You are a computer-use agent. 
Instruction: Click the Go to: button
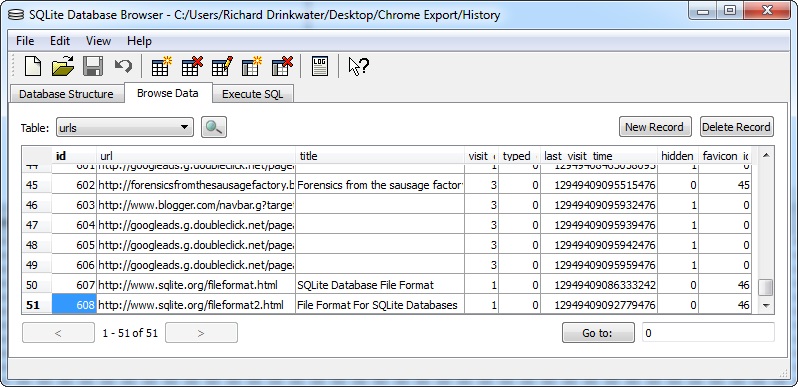coord(598,333)
